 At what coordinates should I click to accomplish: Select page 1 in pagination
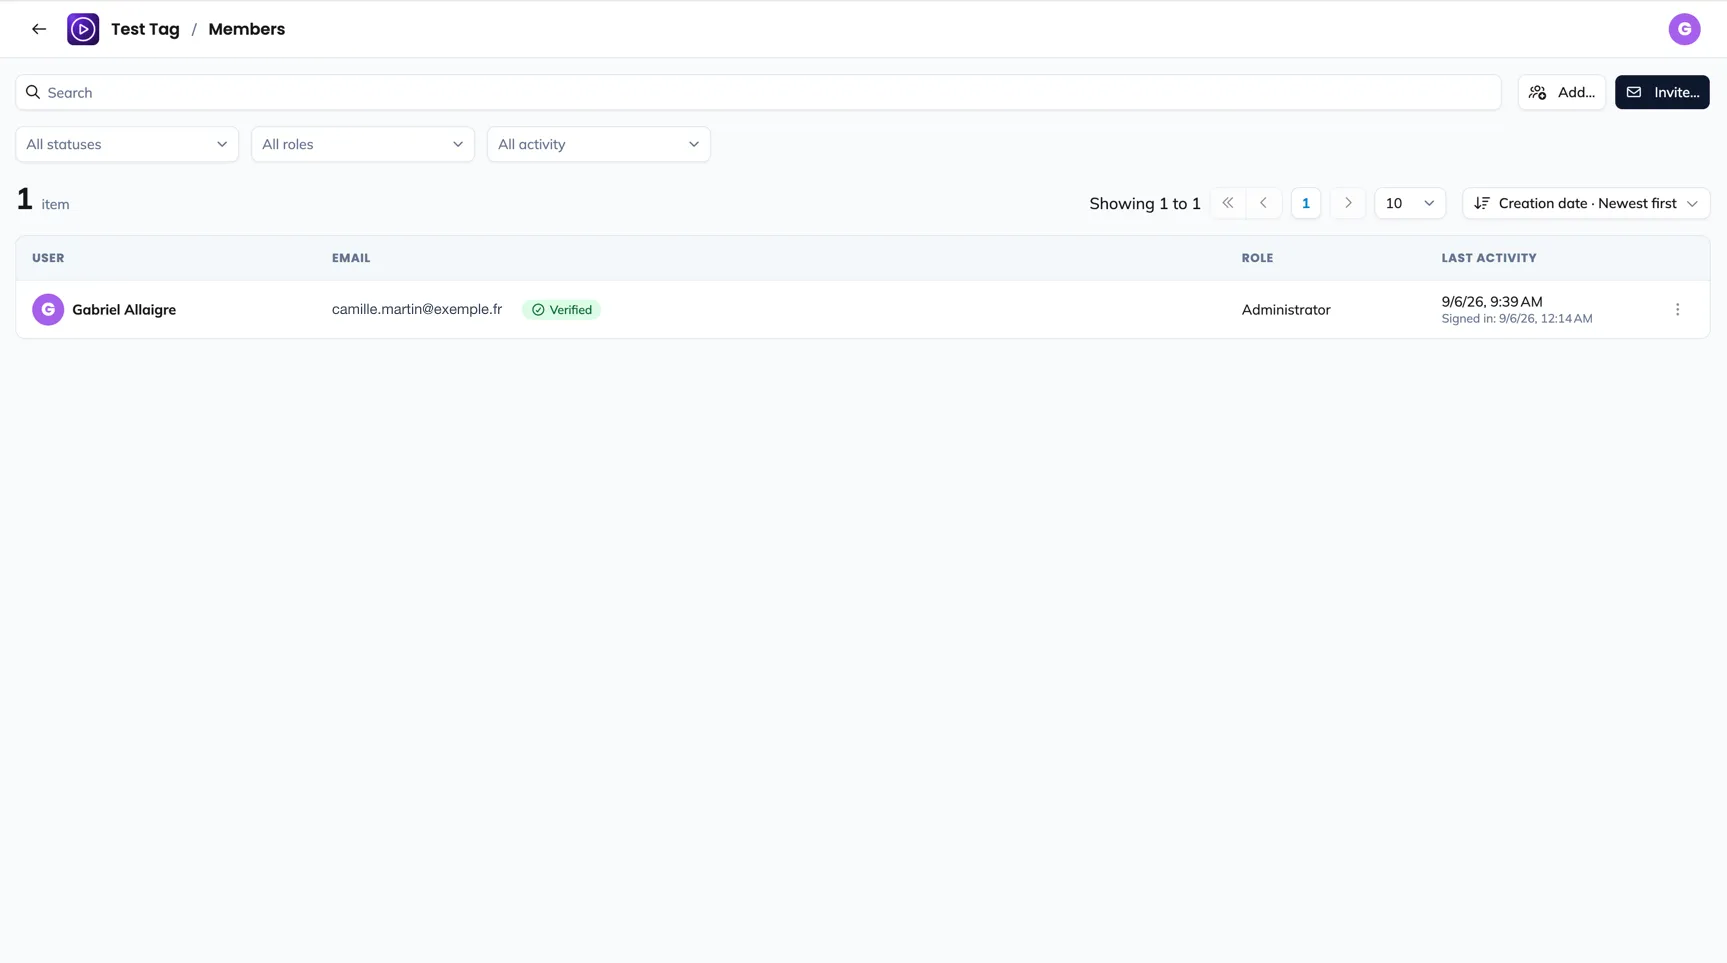[1305, 203]
